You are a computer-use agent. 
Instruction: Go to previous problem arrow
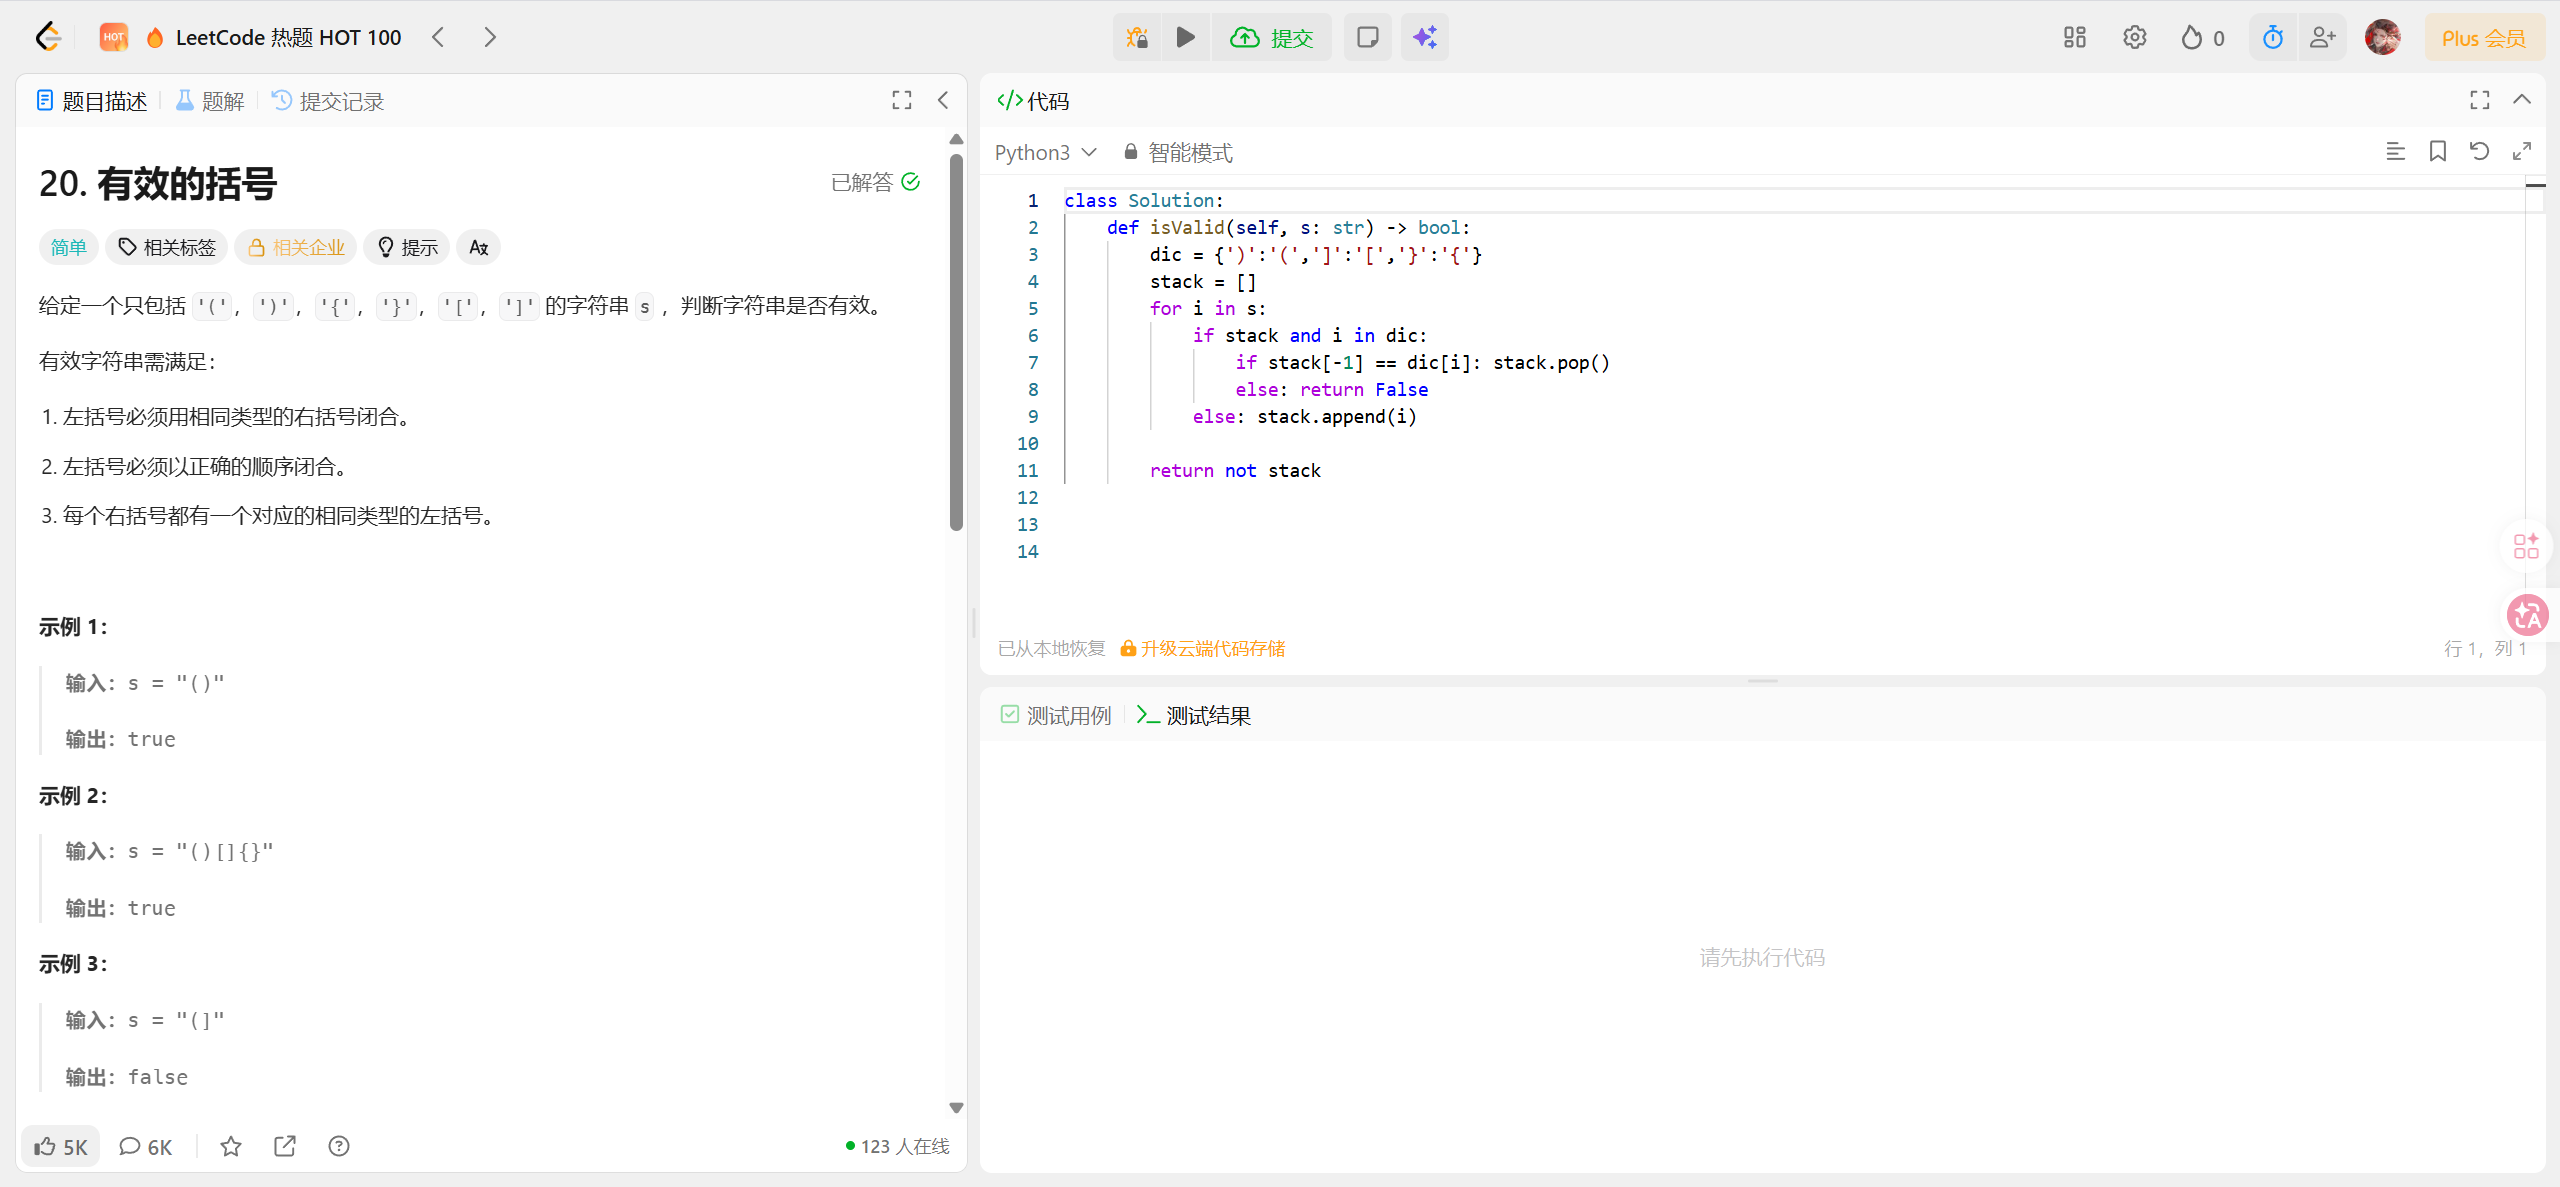(x=438, y=37)
